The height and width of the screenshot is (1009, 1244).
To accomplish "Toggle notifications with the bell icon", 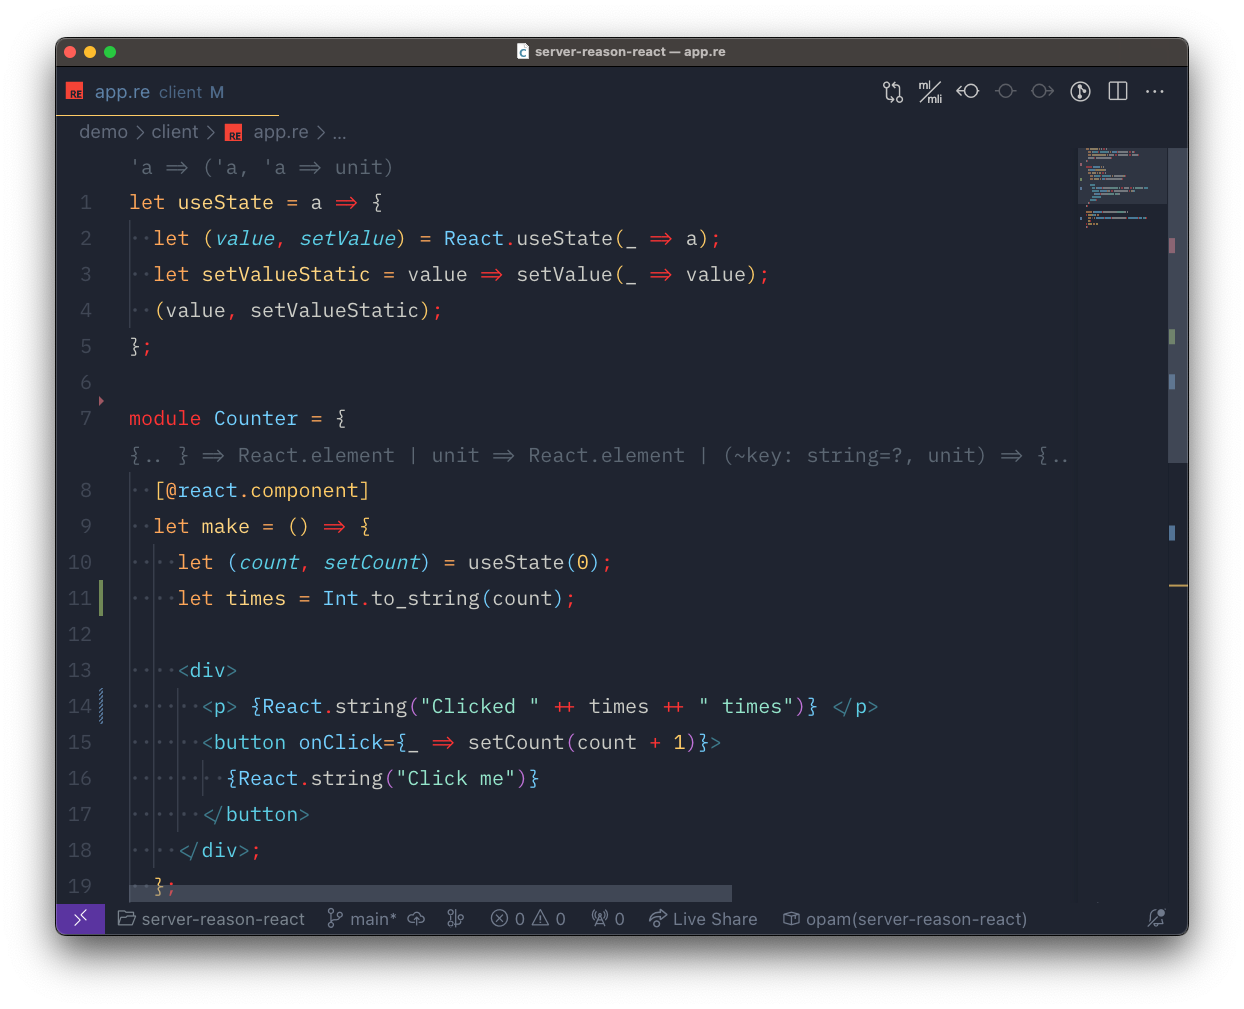I will tap(1156, 918).
